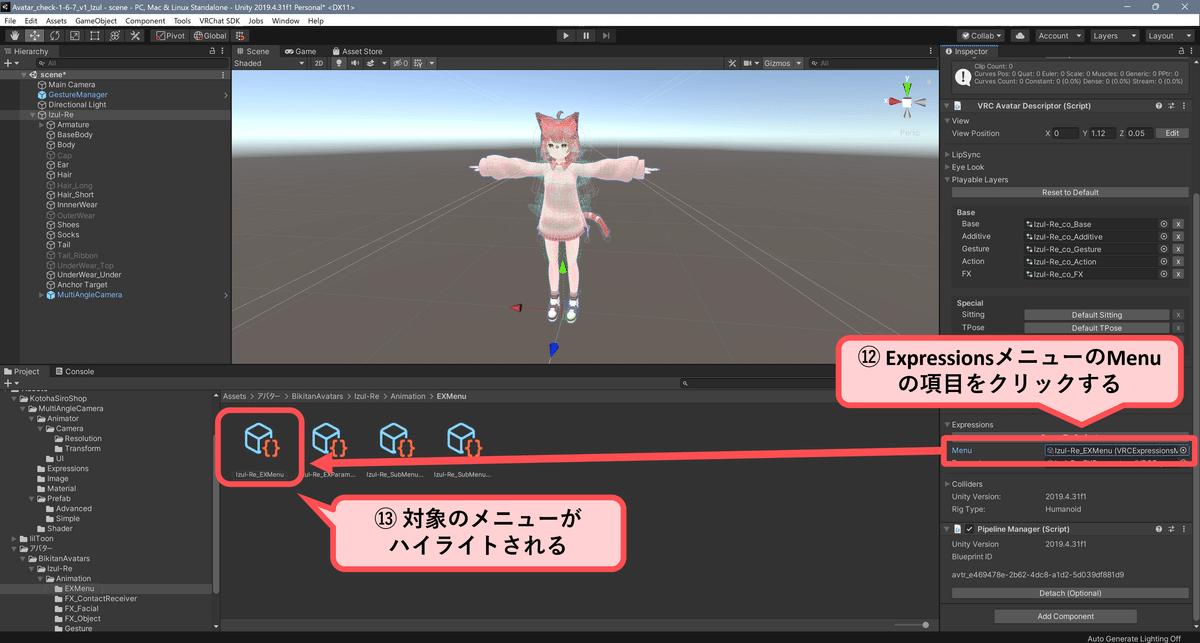Screen dimensions: 1200x643
Task: Select the Transform tool
Action: point(114,35)
